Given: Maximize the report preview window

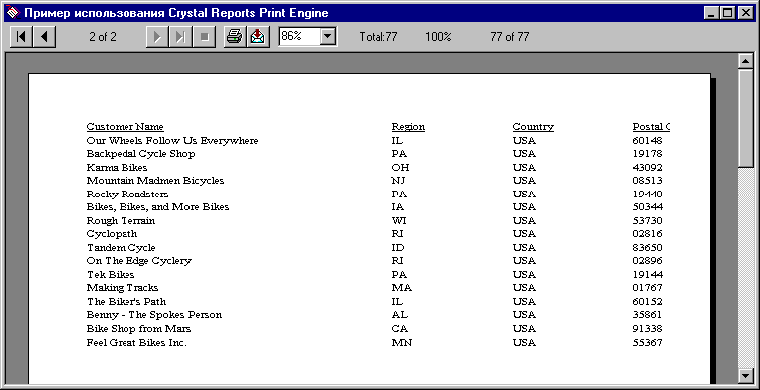Looking at the screenshot, I should (728, 13).
